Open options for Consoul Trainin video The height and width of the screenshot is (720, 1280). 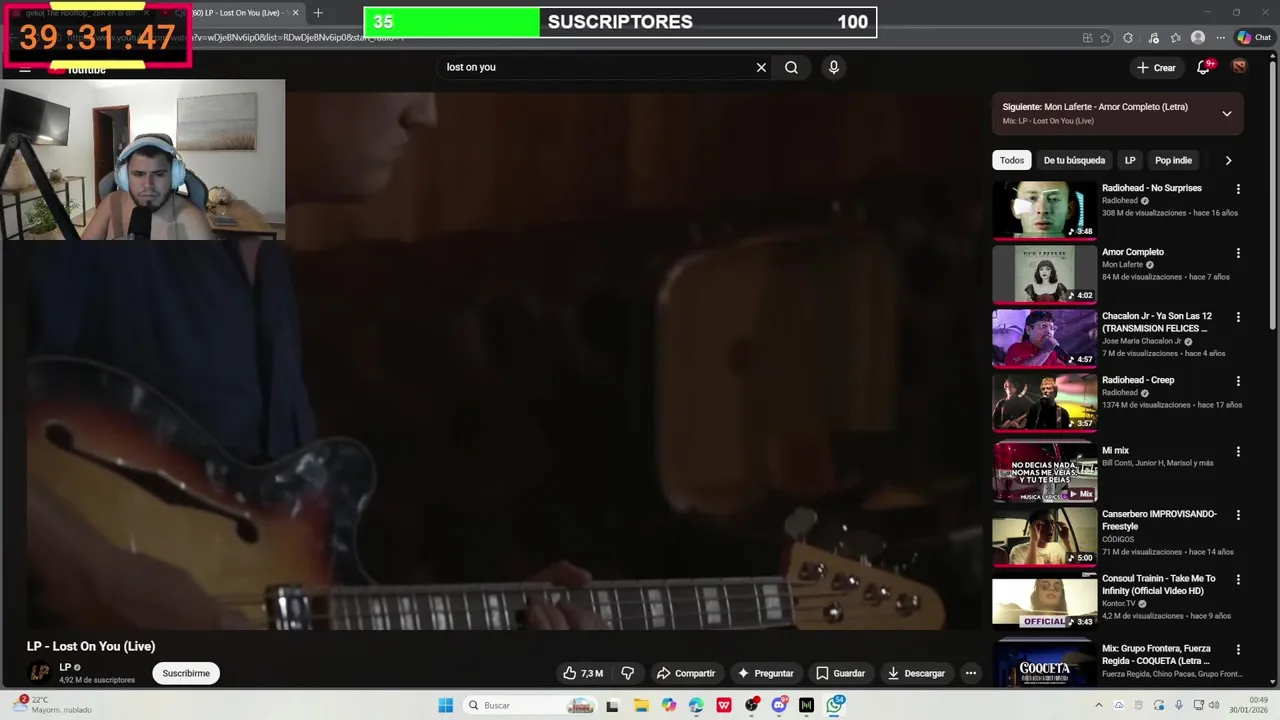click(x=1238, y=579)
